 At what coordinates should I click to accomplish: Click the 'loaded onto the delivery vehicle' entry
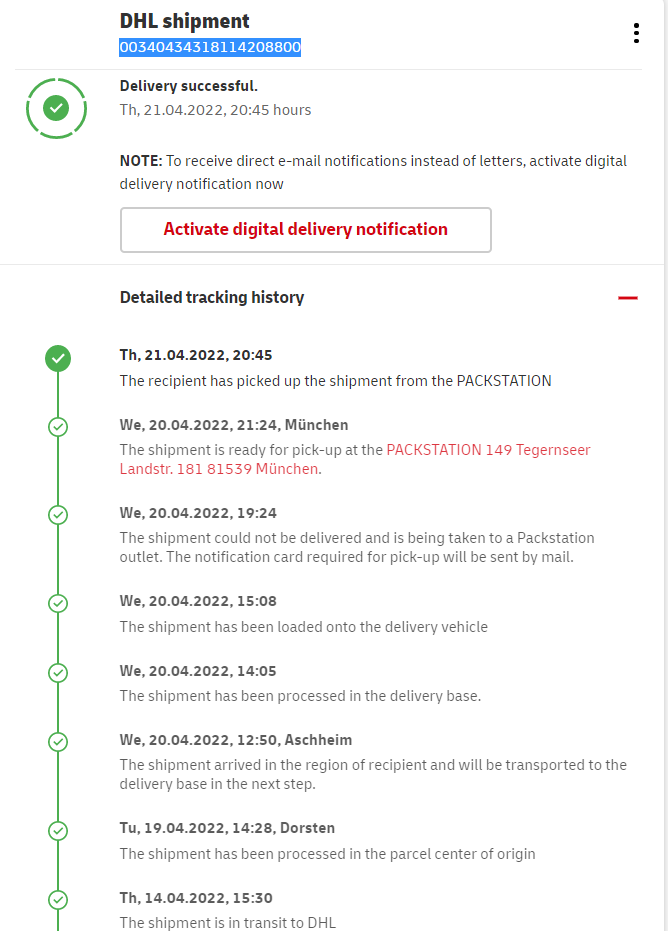(303, 627)
